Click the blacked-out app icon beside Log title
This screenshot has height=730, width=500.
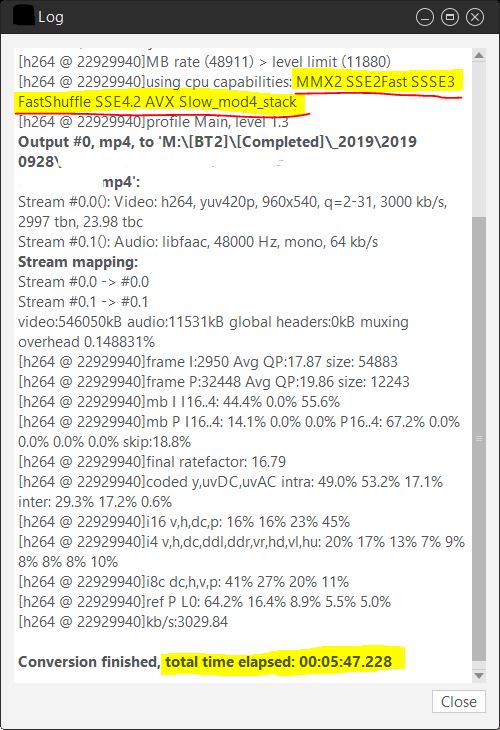coord(24,16)
